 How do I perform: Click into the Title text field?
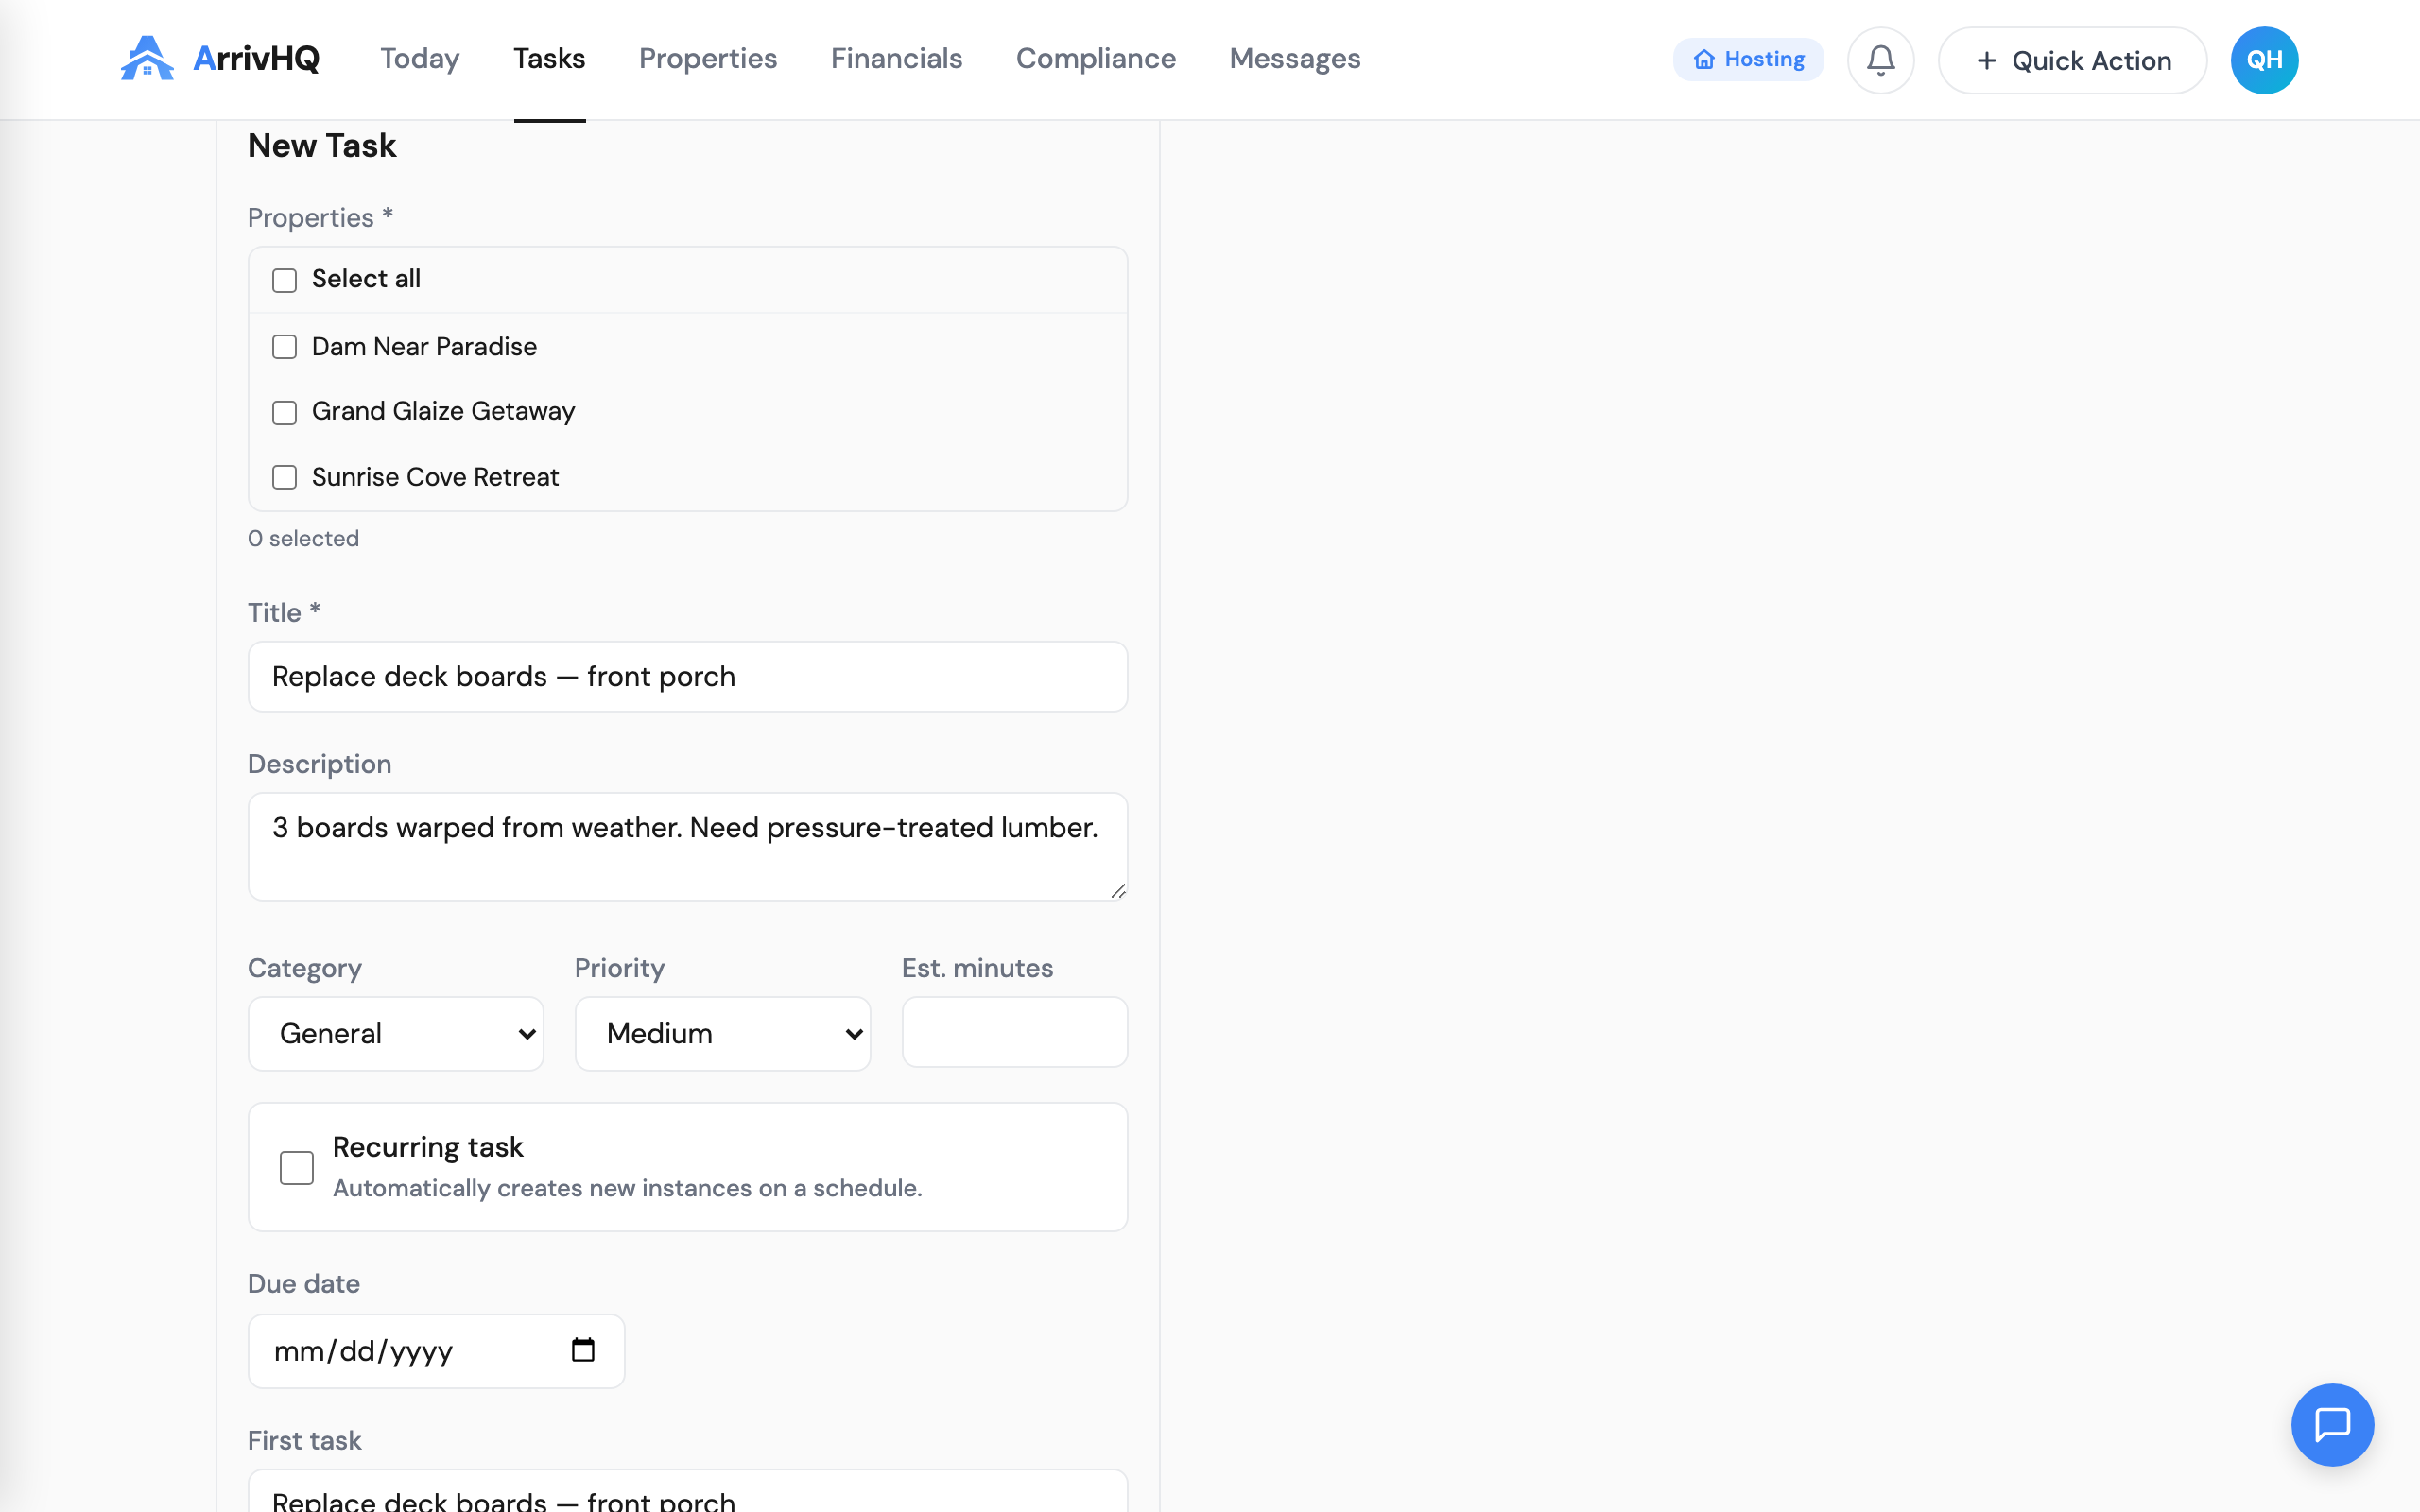coord(688,677)
